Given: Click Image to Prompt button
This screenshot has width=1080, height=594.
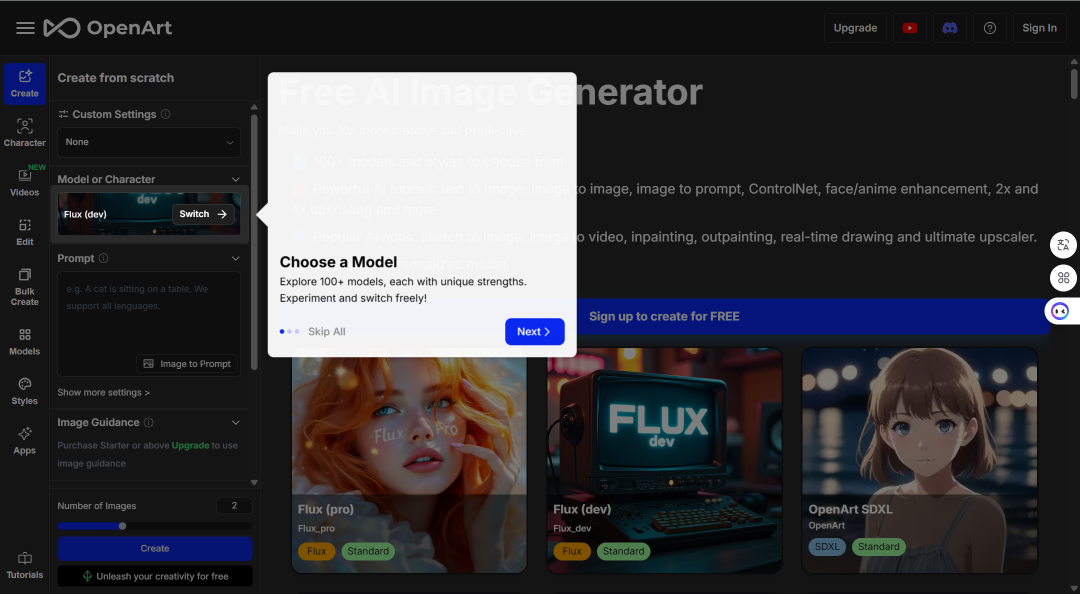Looking at the screenshot, I should pyautogui.click(x=187, y=364).
